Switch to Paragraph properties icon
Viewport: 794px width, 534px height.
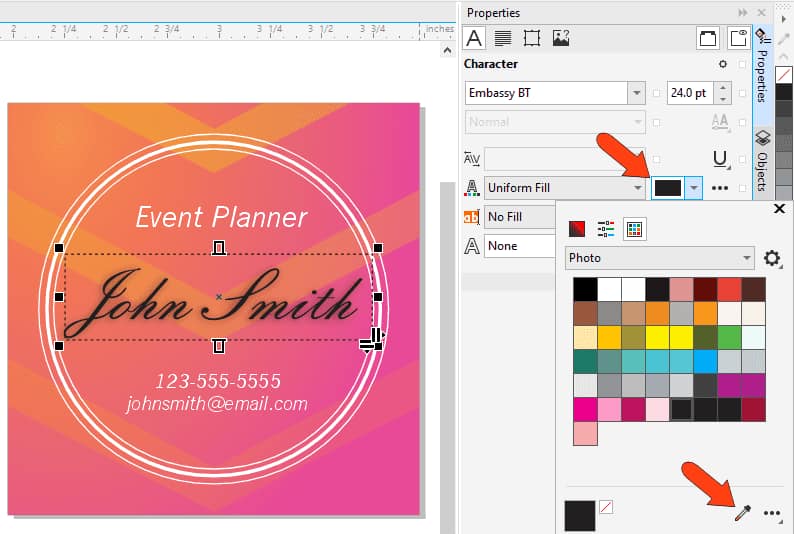(x=503, y=39)
